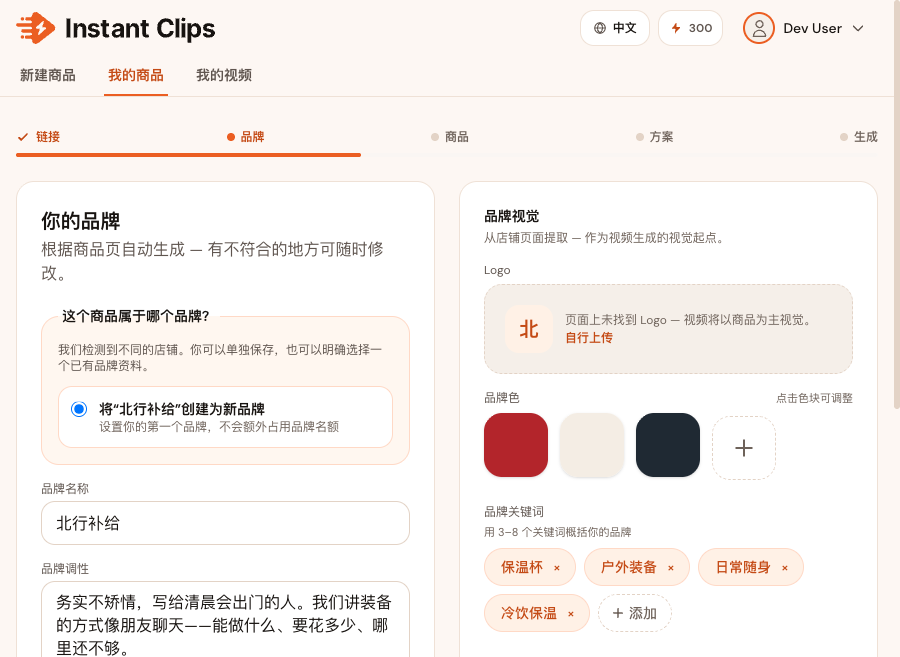Click the 添加 keyword button
The image size is (900, 657).
634,613
